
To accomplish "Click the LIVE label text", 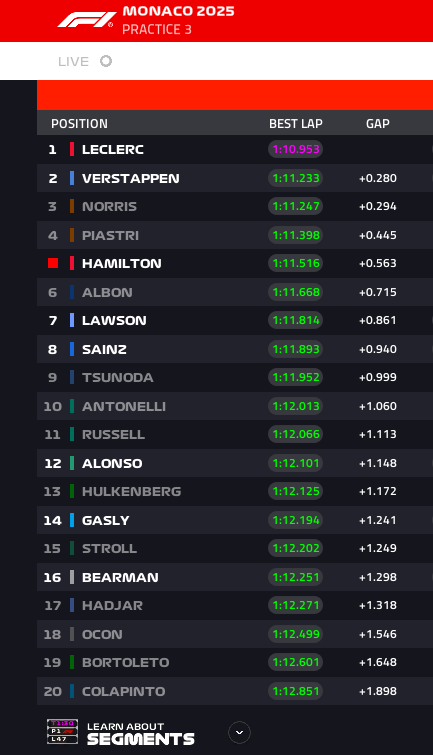I will point(73,62).
